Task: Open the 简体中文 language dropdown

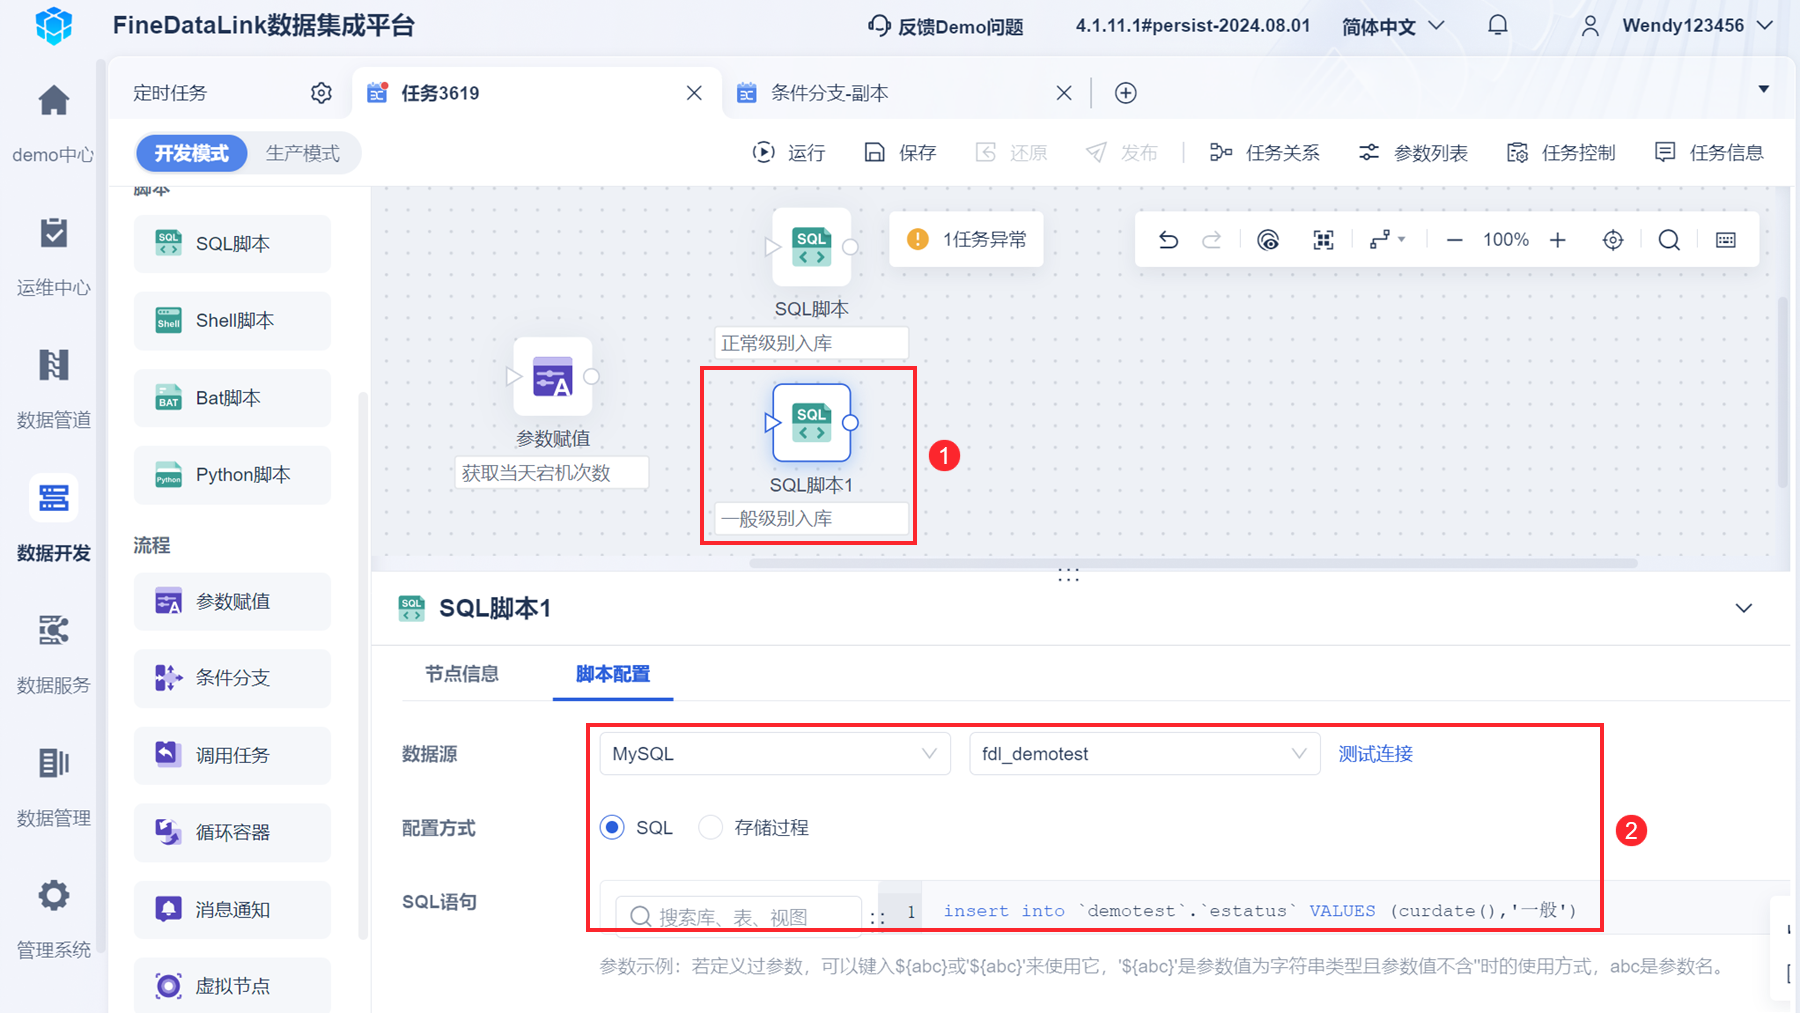Action: click(1393, 26)
